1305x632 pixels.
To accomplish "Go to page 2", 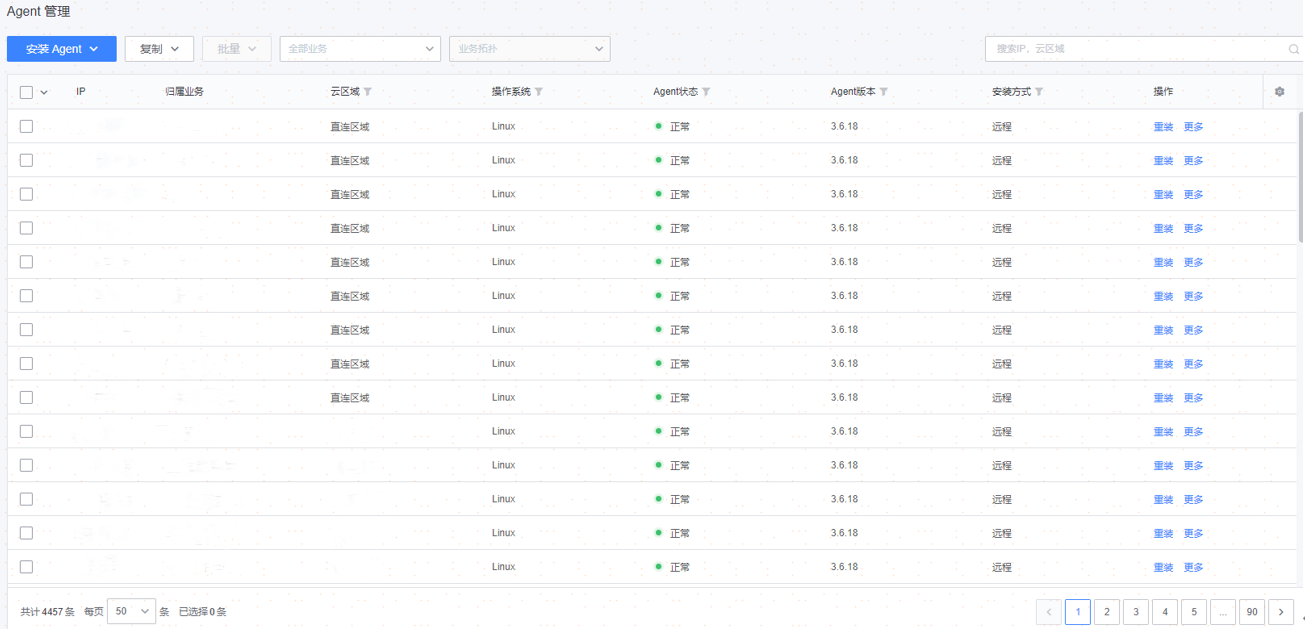I will [1107, 612].
